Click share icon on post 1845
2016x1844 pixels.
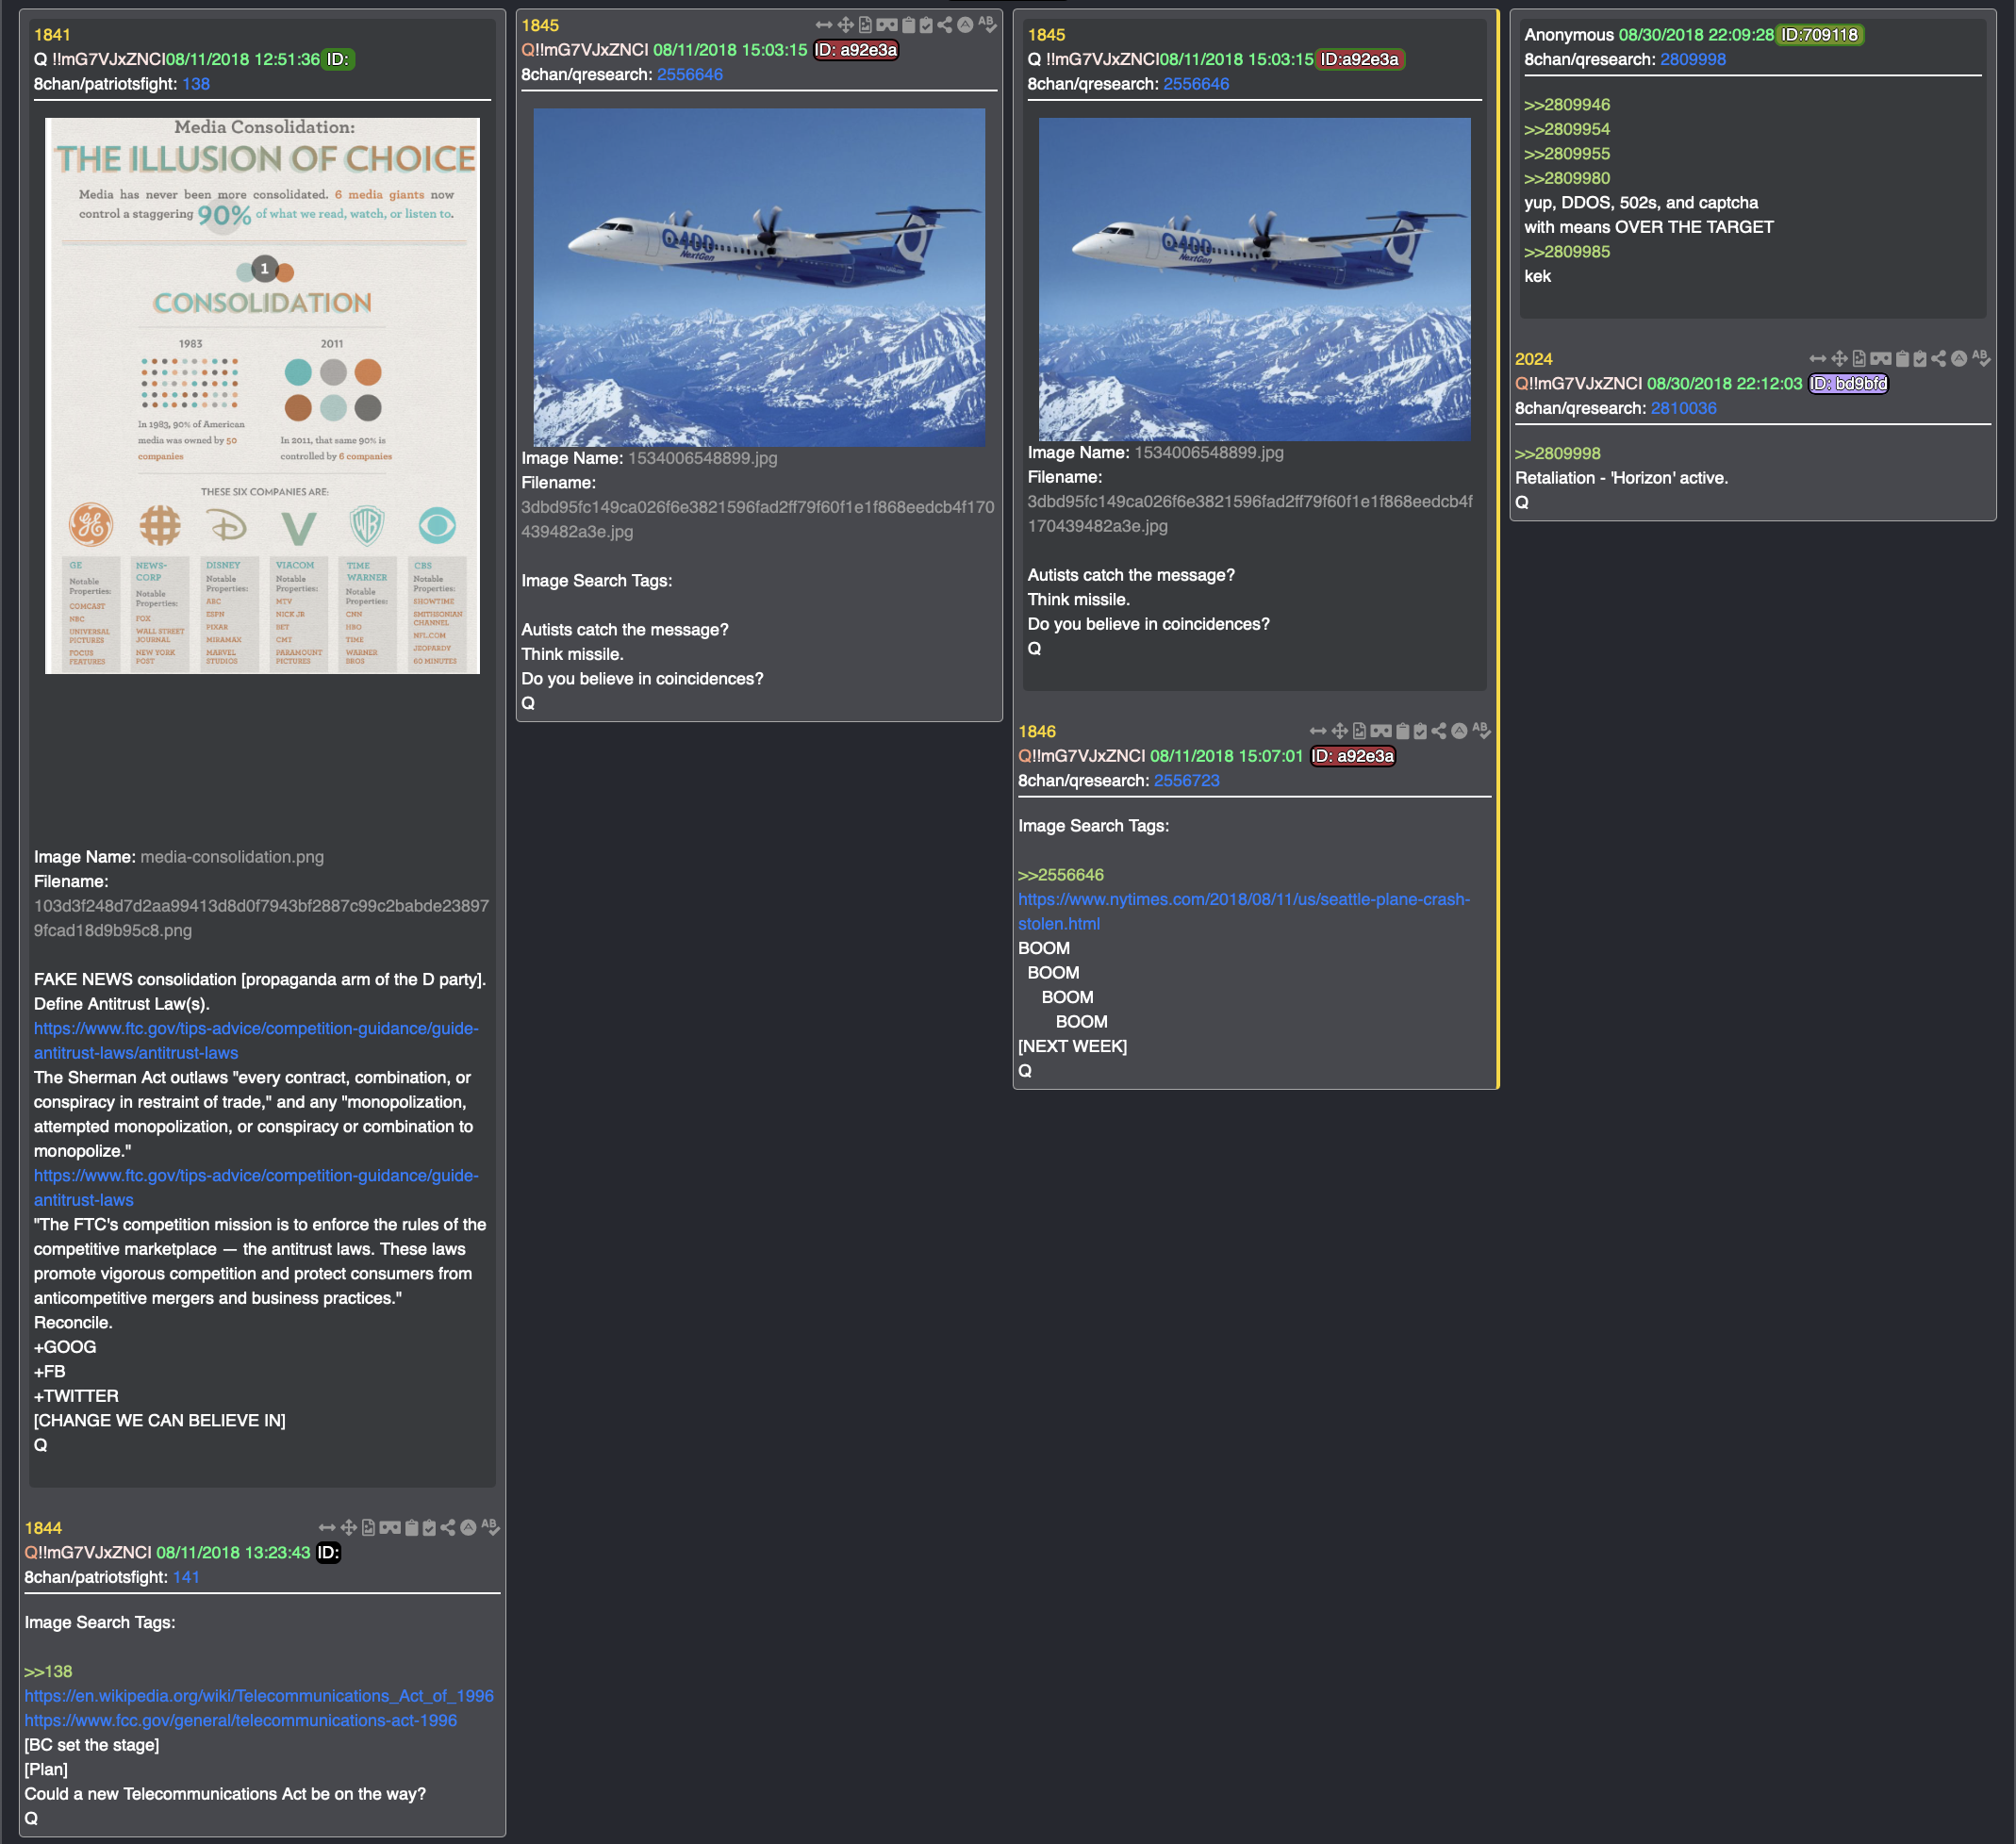point(945,25)
